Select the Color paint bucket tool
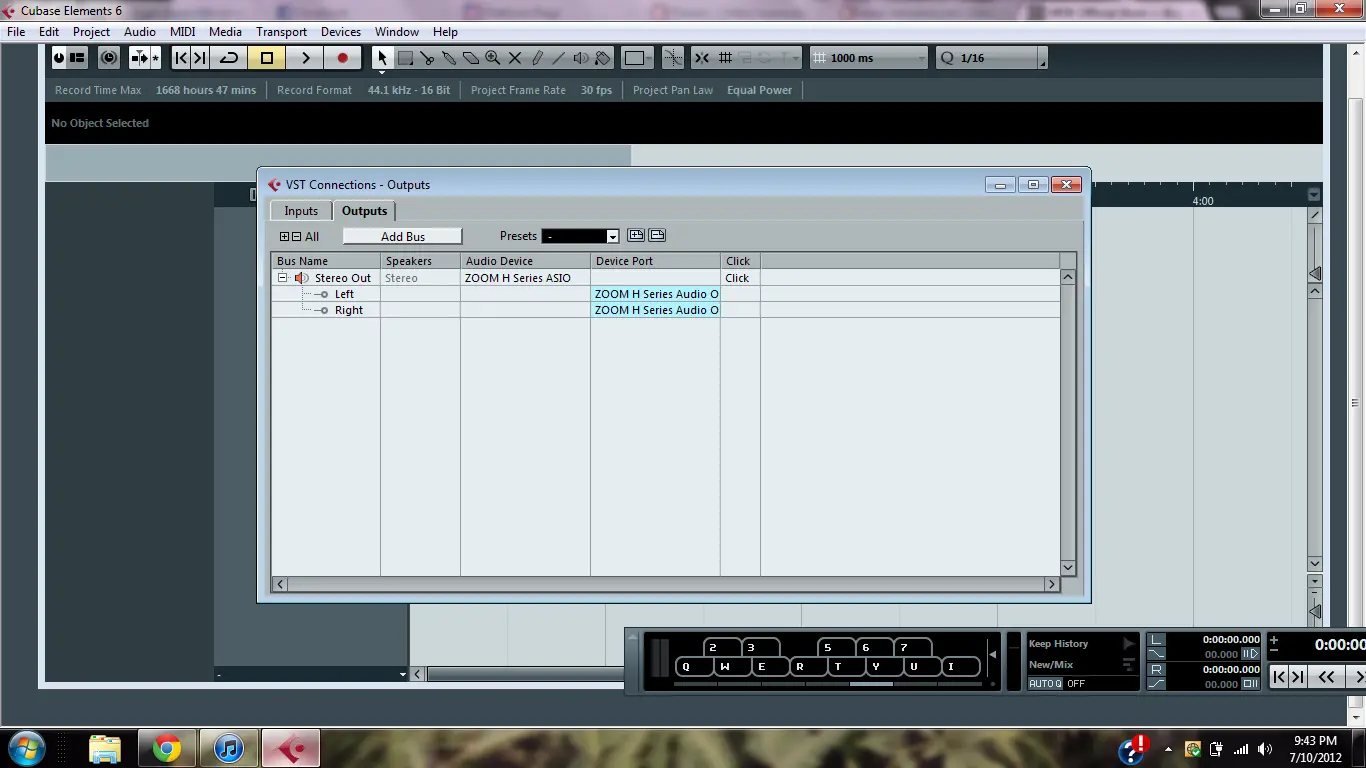 pyautogui.click(x=603, y=58)
